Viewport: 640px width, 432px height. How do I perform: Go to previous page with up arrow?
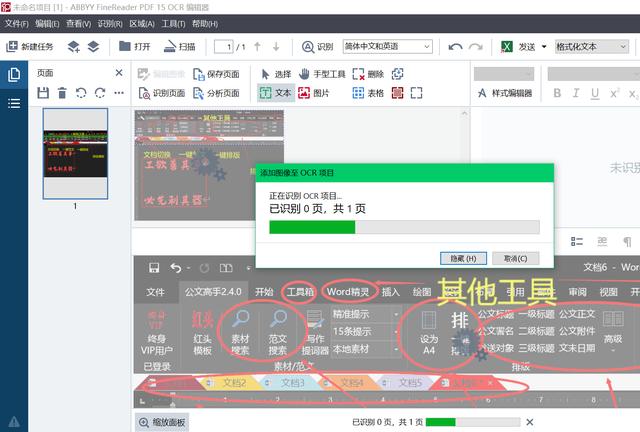click(x=257, y=47)
